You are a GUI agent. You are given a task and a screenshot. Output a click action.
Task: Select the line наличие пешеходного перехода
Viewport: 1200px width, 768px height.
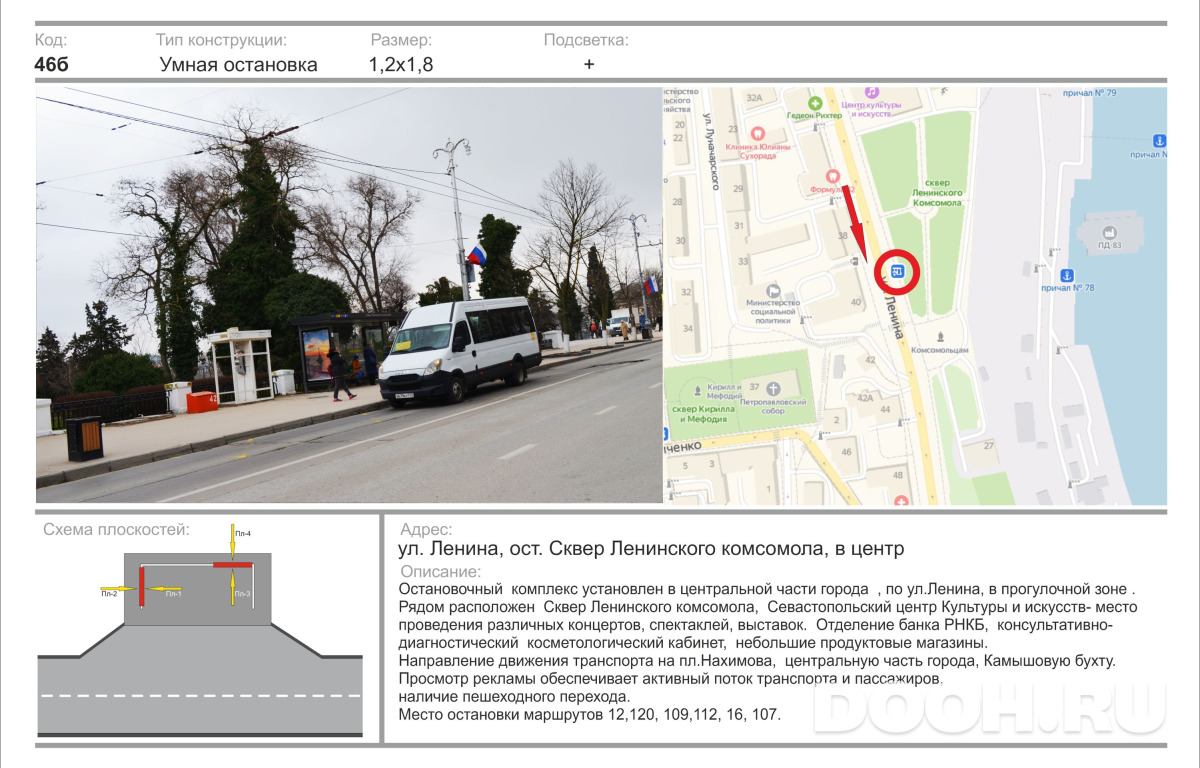[515, 696]
